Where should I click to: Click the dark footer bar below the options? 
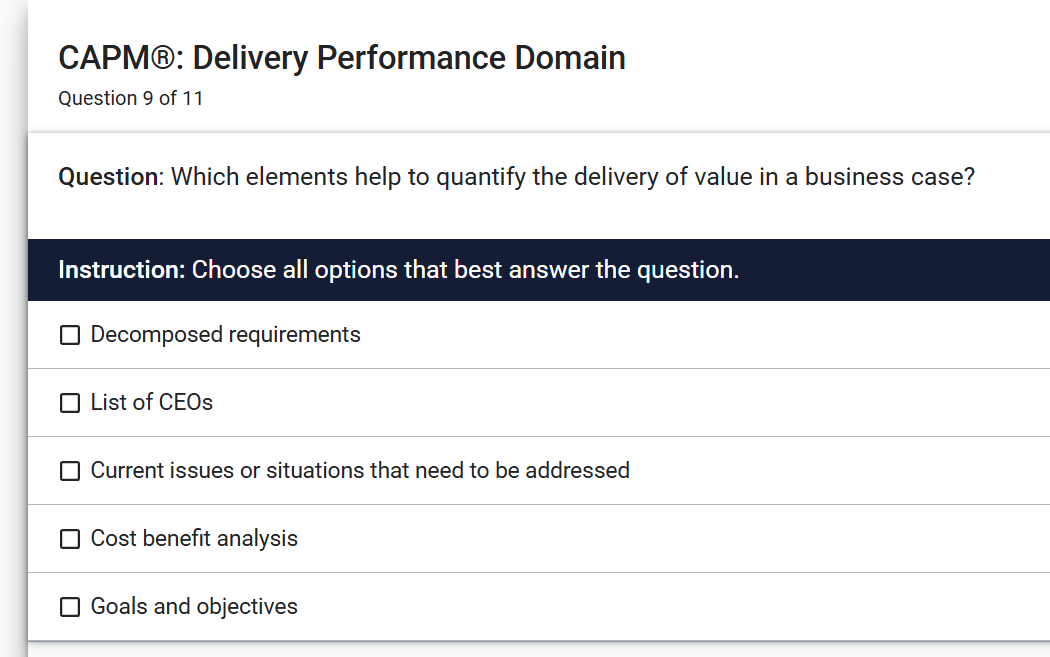525,652
